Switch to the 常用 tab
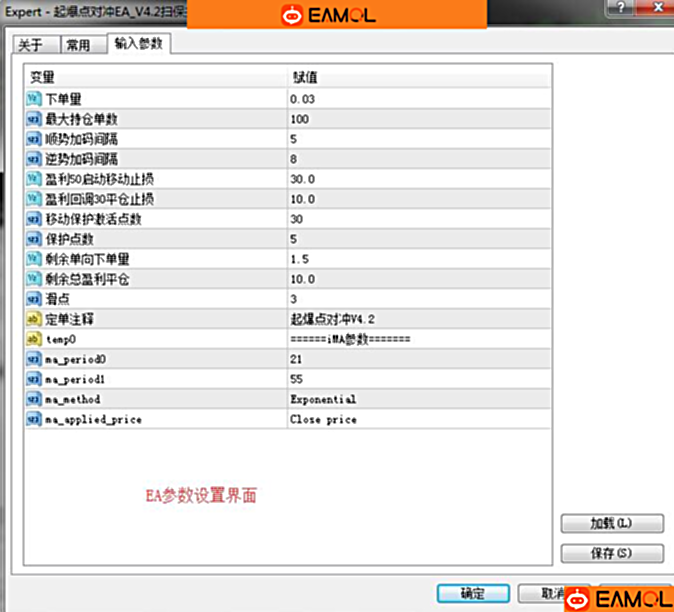The image size is (674, 612). 78,45
